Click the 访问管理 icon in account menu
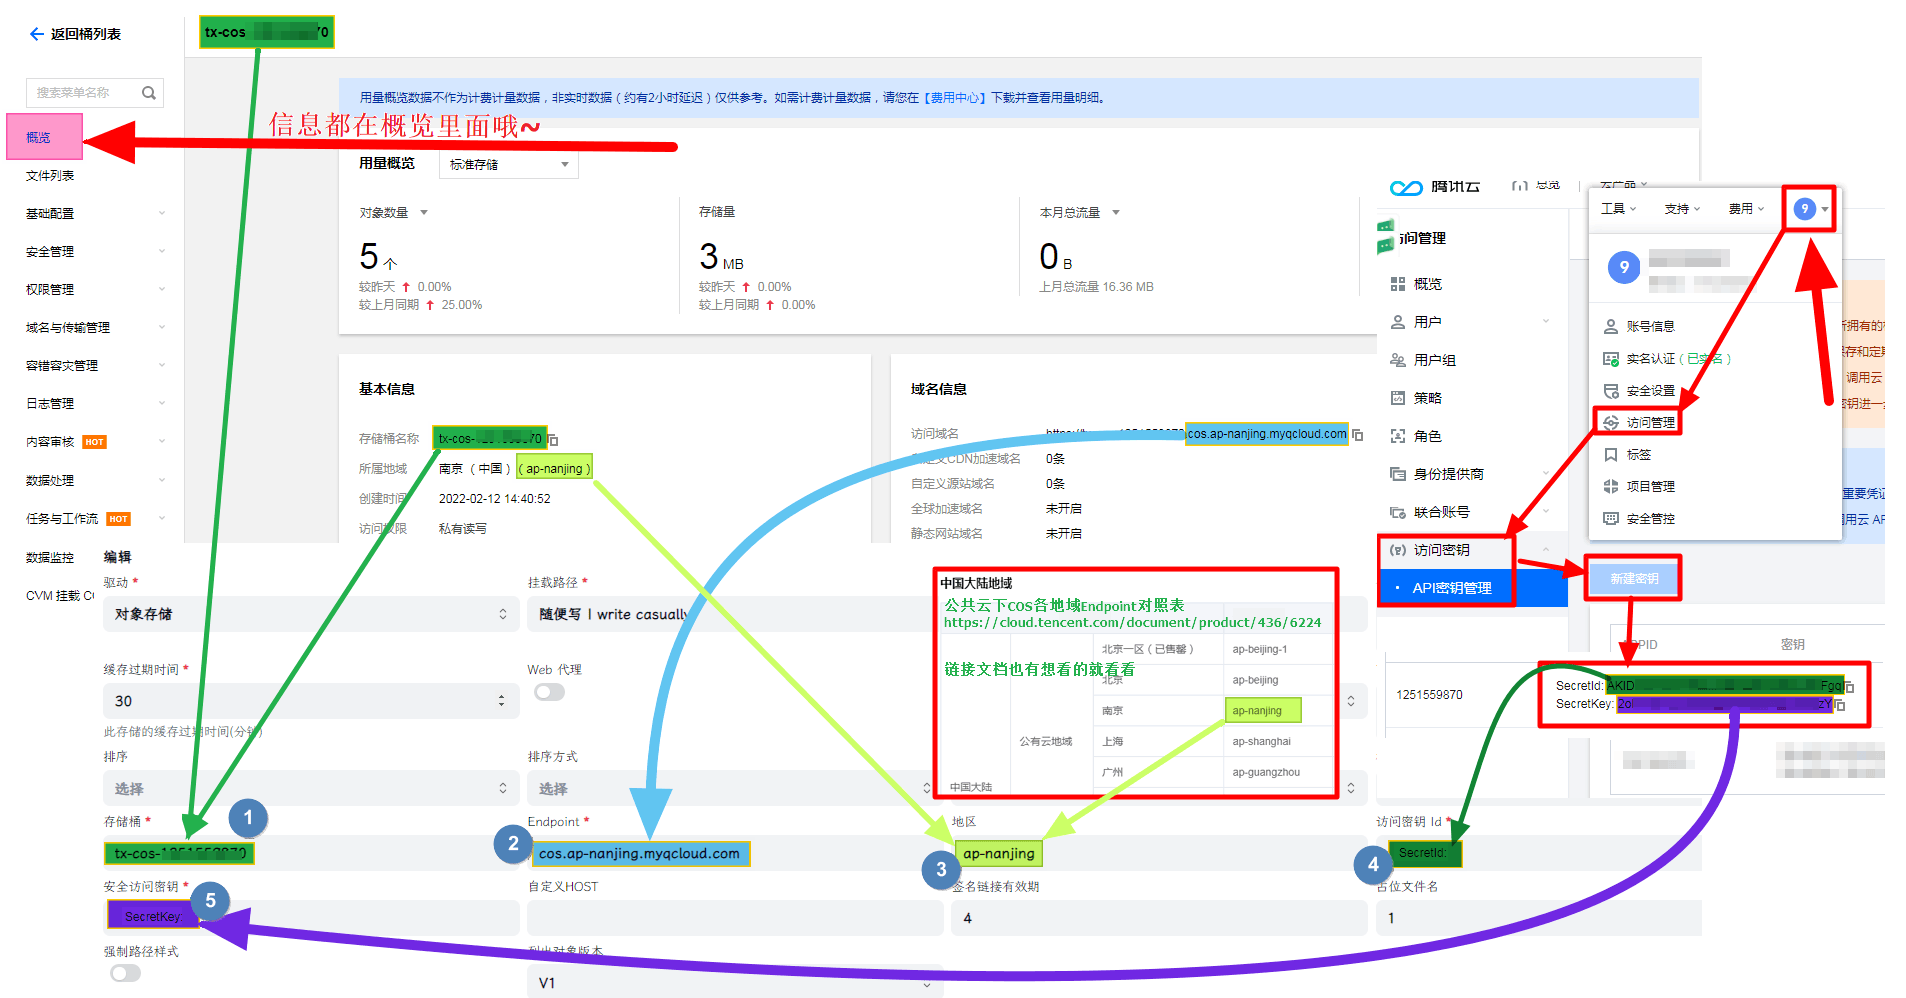The height and width of the screenshot is (998, 1906). tap(1611, 423)
